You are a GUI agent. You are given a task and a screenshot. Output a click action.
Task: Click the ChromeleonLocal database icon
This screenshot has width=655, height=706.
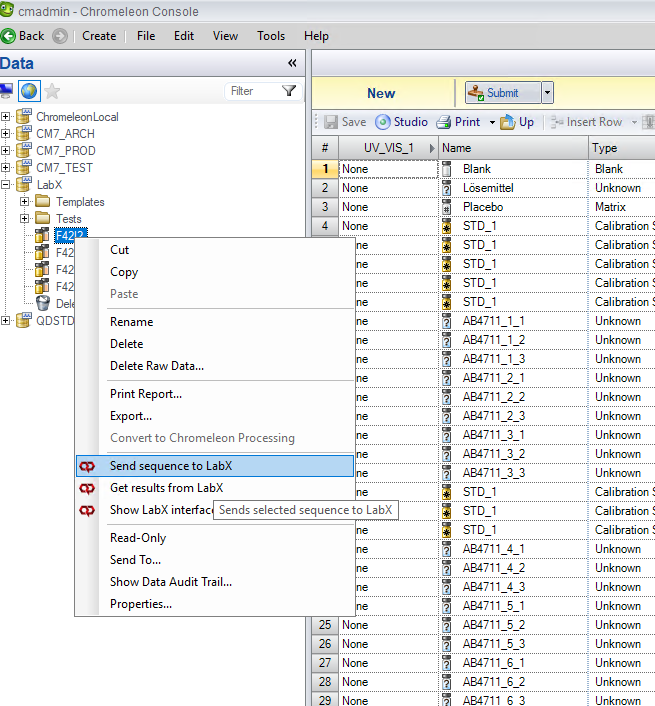[x=24, y=116]
